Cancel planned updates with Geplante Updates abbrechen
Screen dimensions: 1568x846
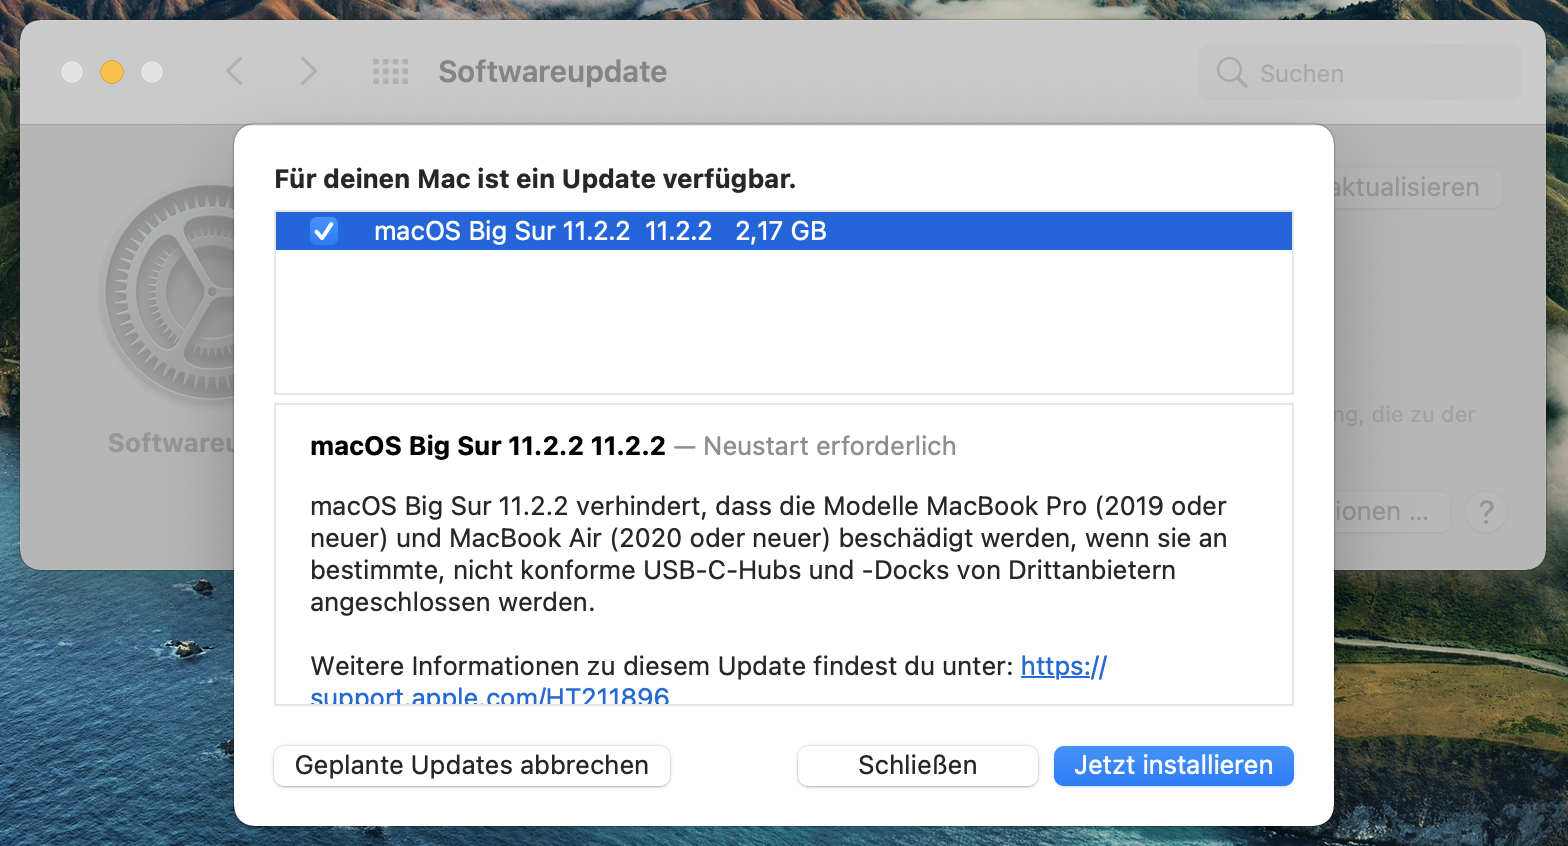[x=472, y=765]
